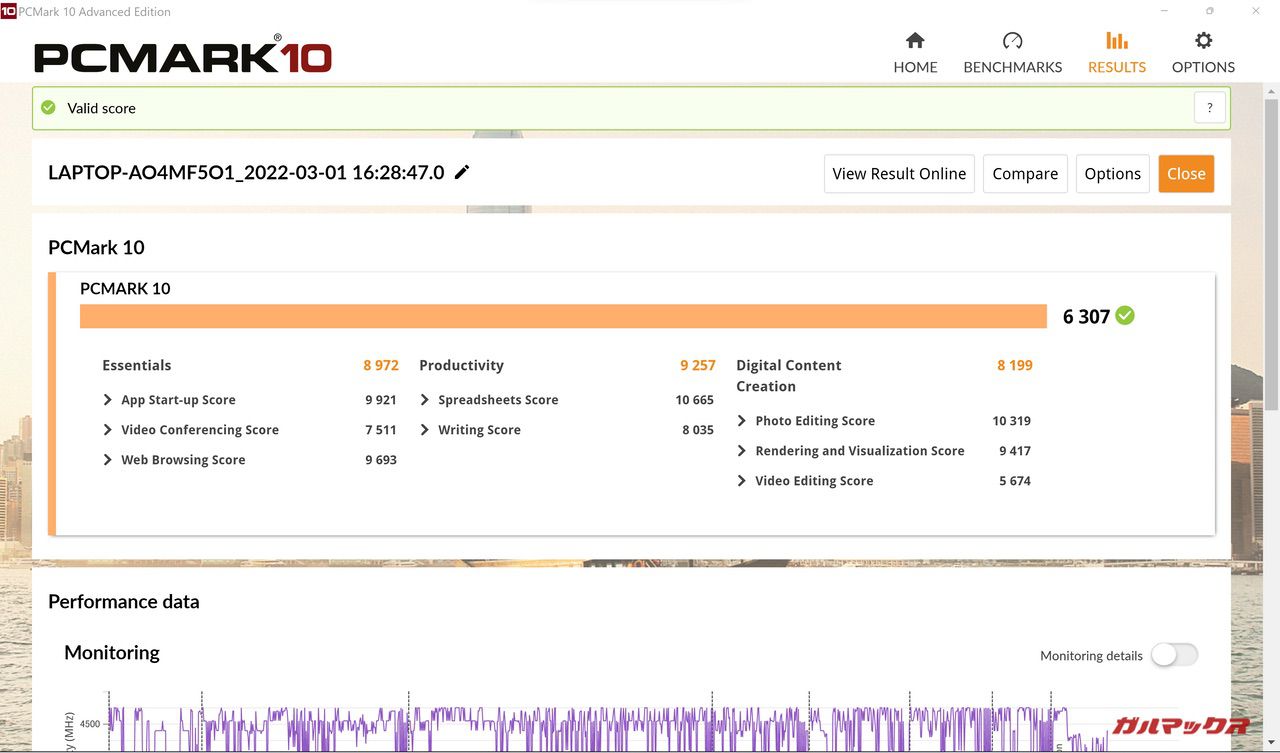This screenshot has width=1280, height=753.
Task: Click the question mark help icon
Action: (1209, 108)
